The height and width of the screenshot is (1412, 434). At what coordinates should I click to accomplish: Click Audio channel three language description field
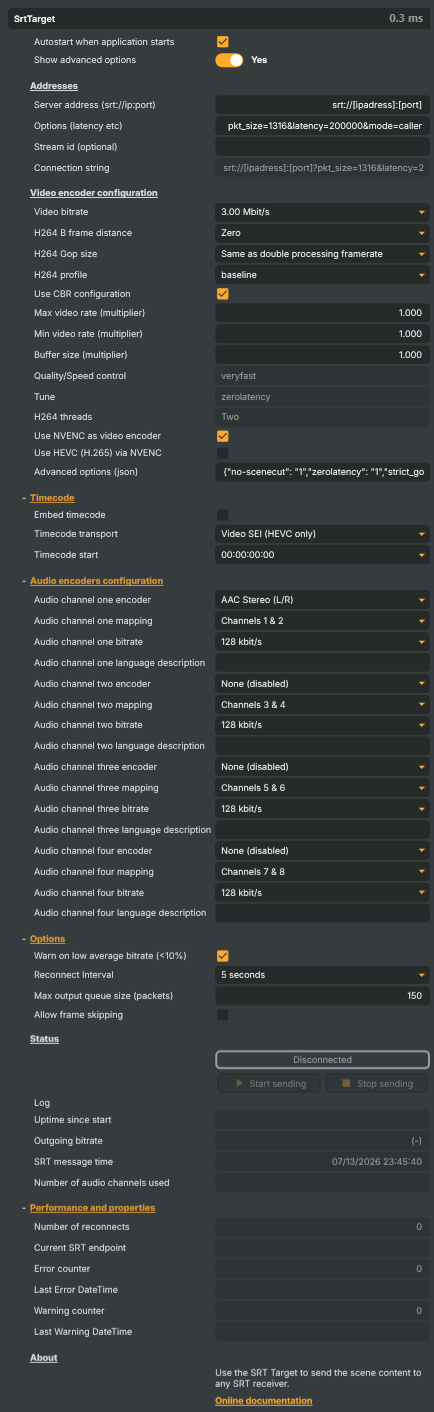[323, 829]
